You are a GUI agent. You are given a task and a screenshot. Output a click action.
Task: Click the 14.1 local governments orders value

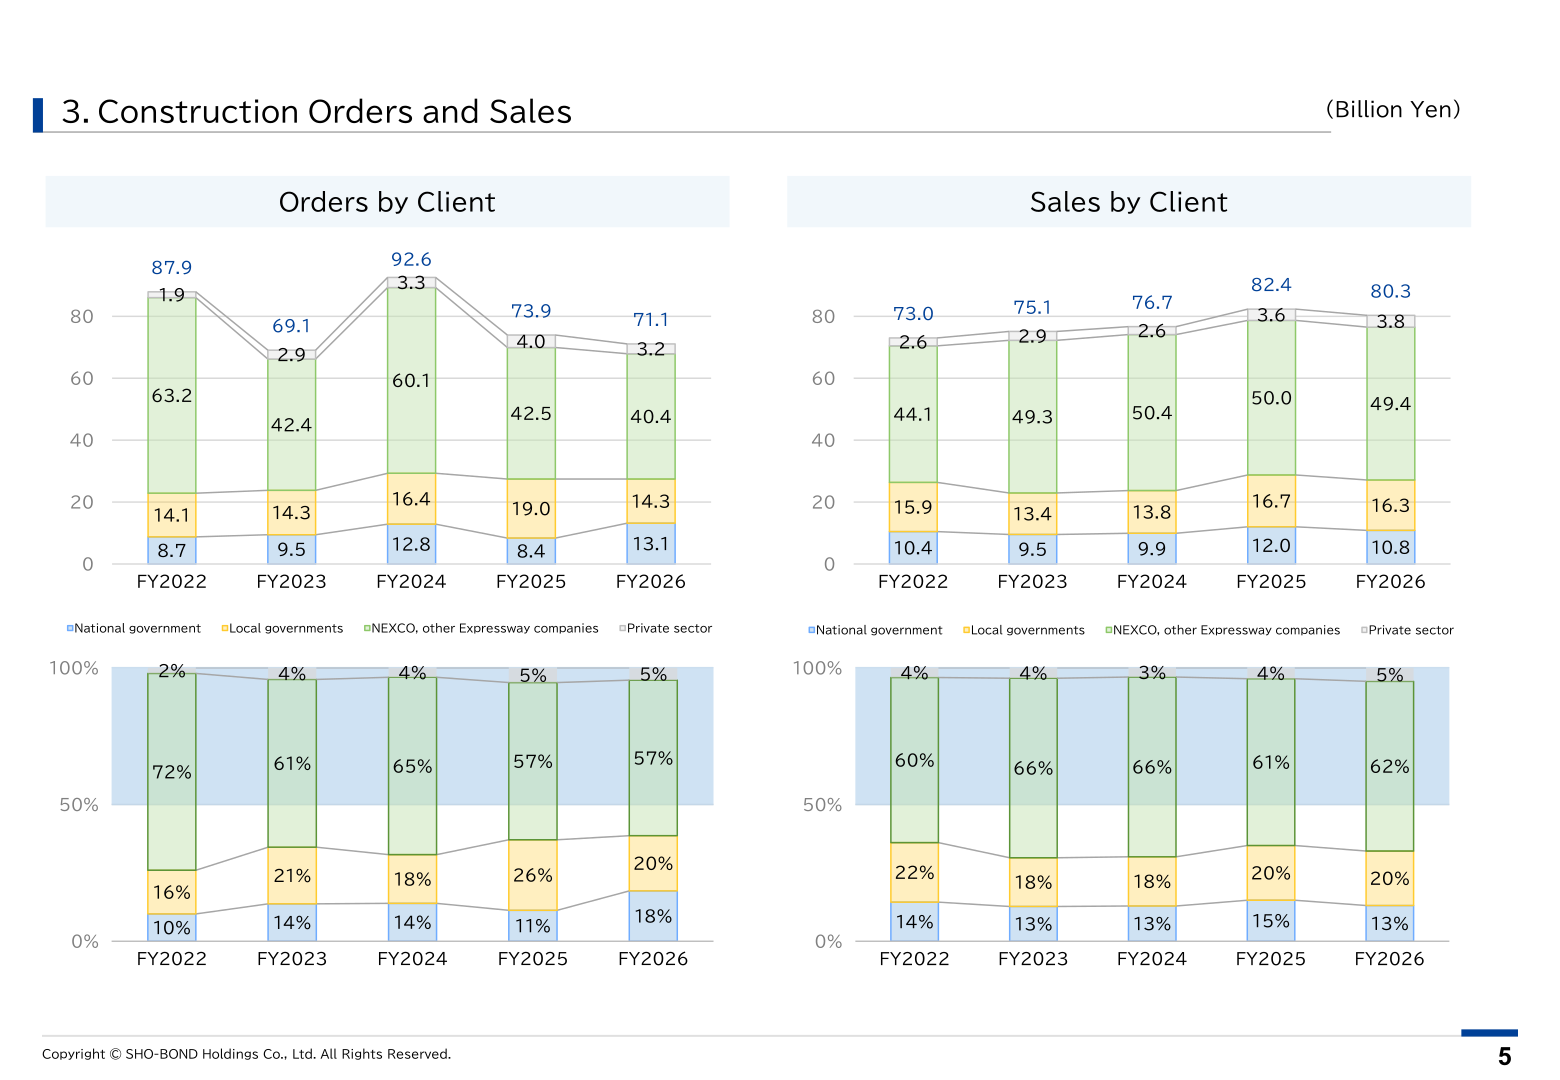(172, 516)
